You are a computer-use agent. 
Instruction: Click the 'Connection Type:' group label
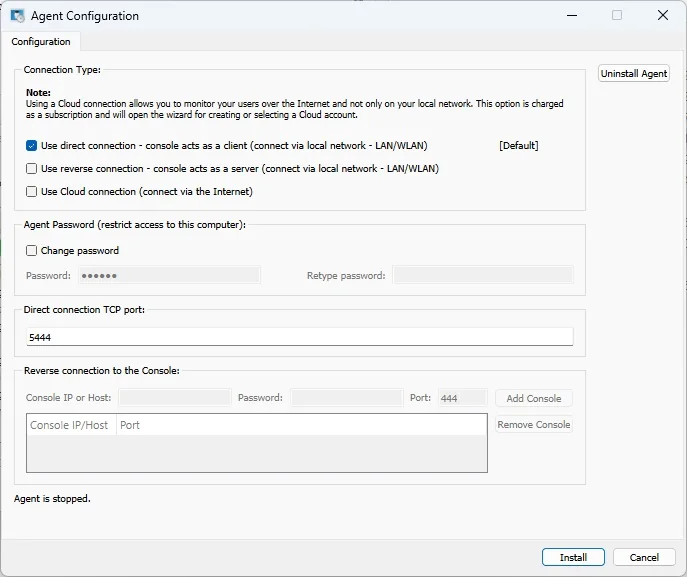coord(62,70)
